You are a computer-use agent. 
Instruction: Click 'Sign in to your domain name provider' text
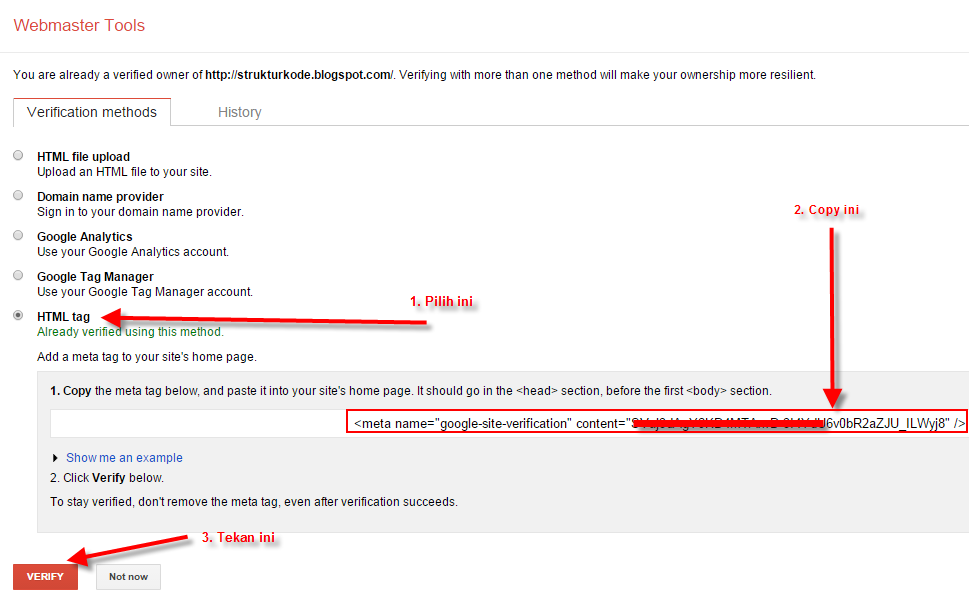140,212
